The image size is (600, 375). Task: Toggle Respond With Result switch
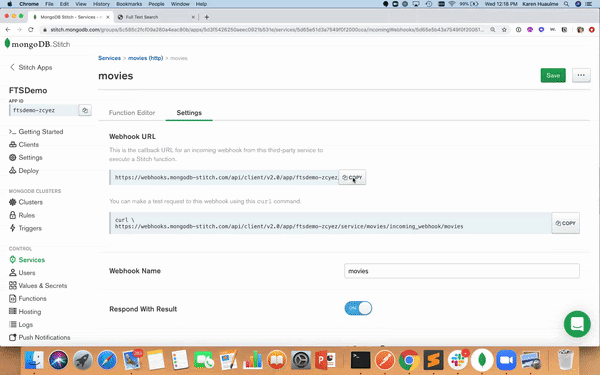[358, 308]
